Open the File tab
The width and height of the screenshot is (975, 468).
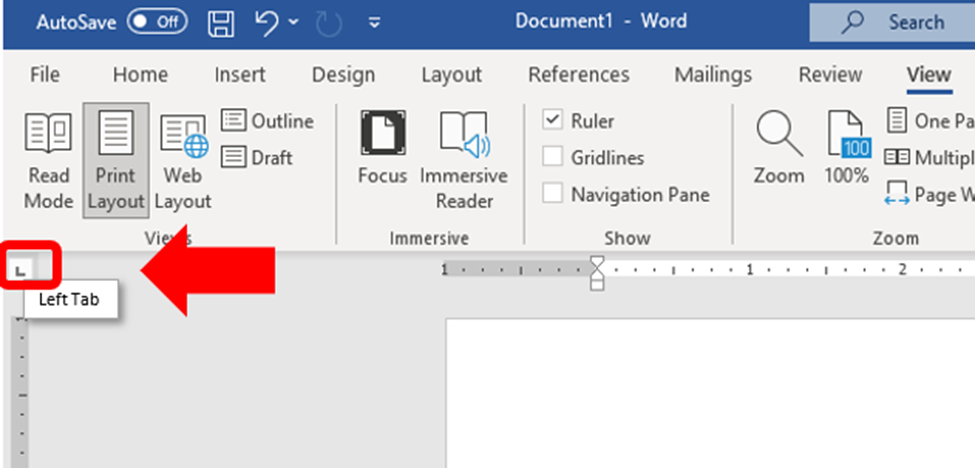(x=45, y=75)
